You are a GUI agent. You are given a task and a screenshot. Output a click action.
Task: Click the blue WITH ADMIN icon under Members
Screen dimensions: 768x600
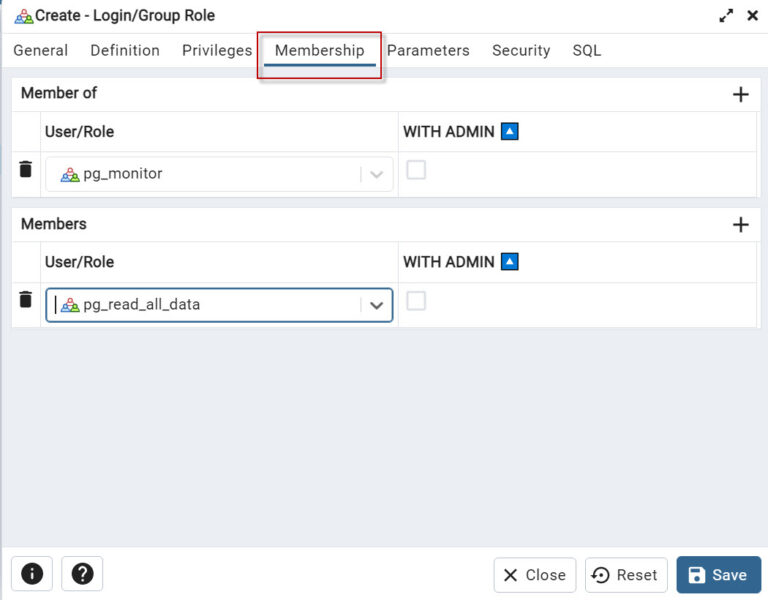pos(509,262)
